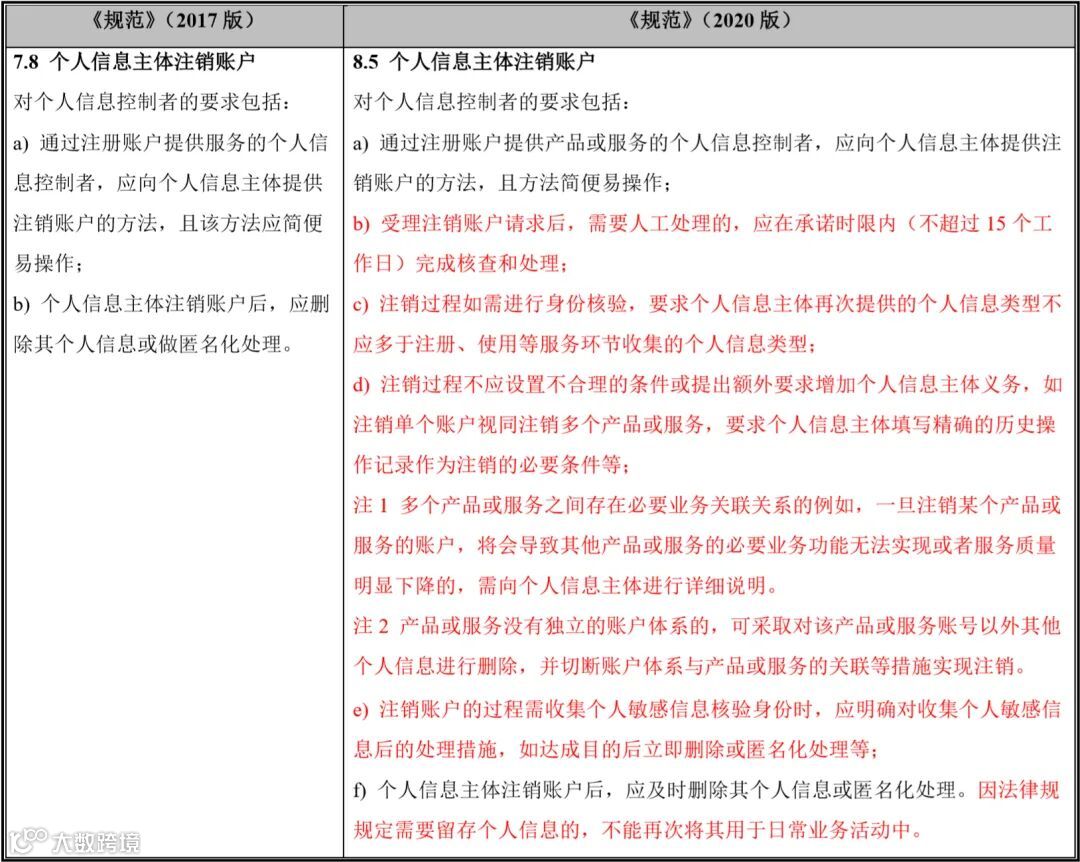Click red item d) 注销过程不应设置不合理的条件
The height and width of the screenshot is (862, 1080).
pyautogui.click(x=707, y=384)
